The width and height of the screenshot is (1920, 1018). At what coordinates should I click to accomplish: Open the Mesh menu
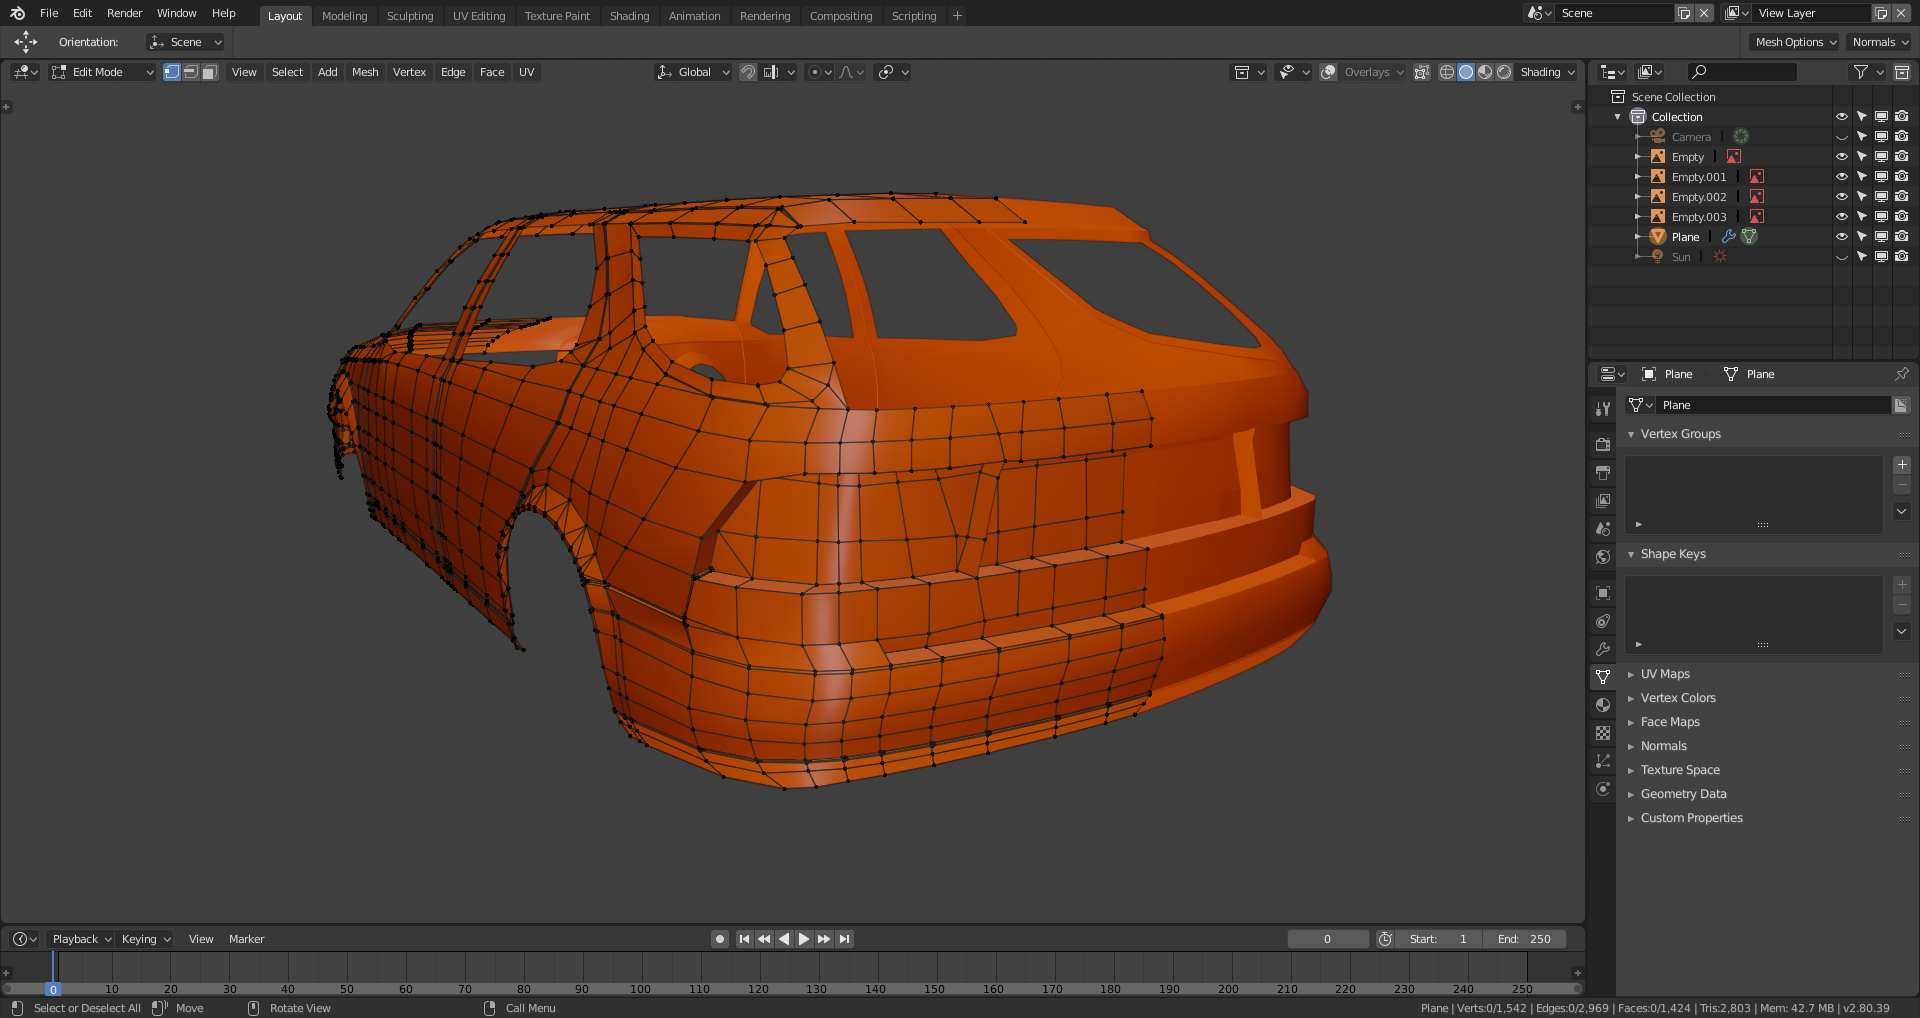tap(365, 72)
